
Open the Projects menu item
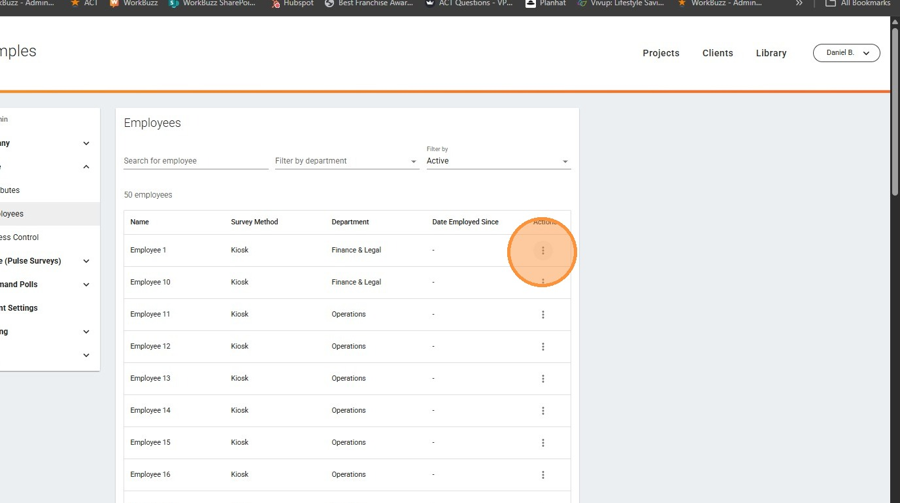661,53
